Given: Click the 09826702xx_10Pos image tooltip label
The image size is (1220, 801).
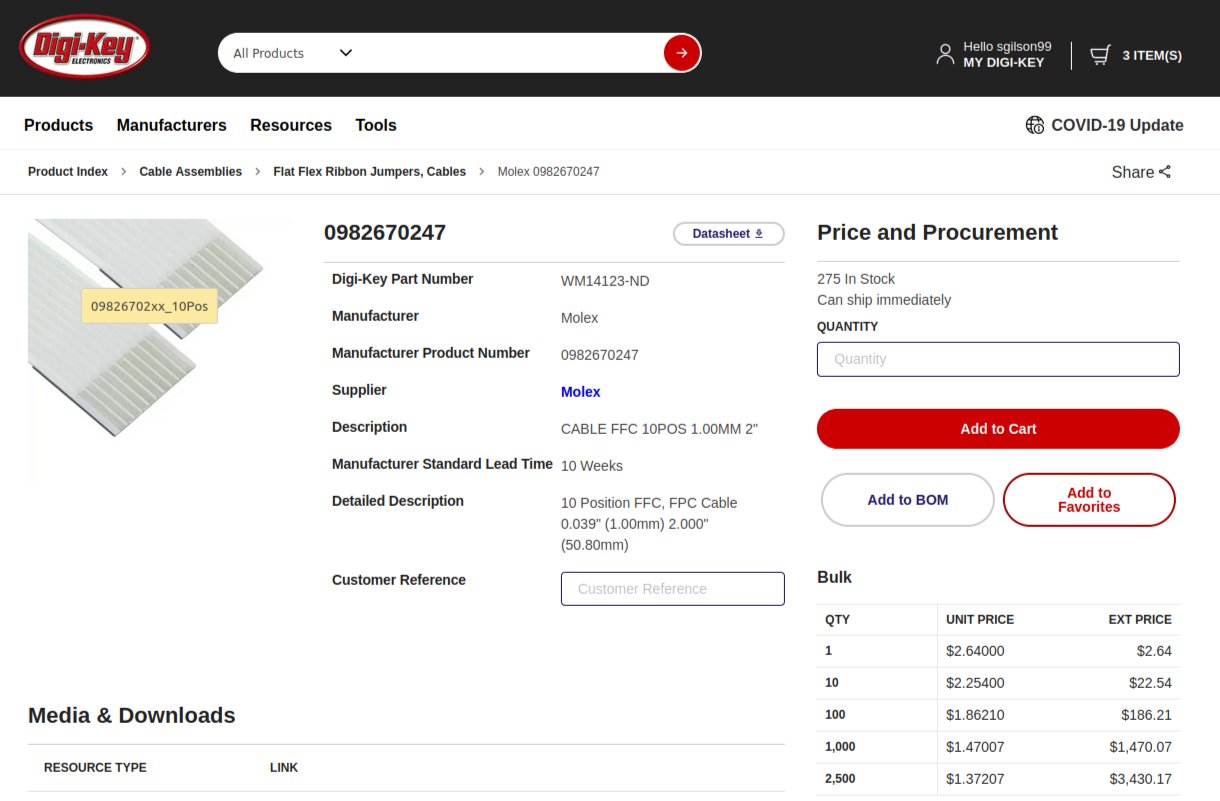Looking at the screenshot, I should [150, 306].
